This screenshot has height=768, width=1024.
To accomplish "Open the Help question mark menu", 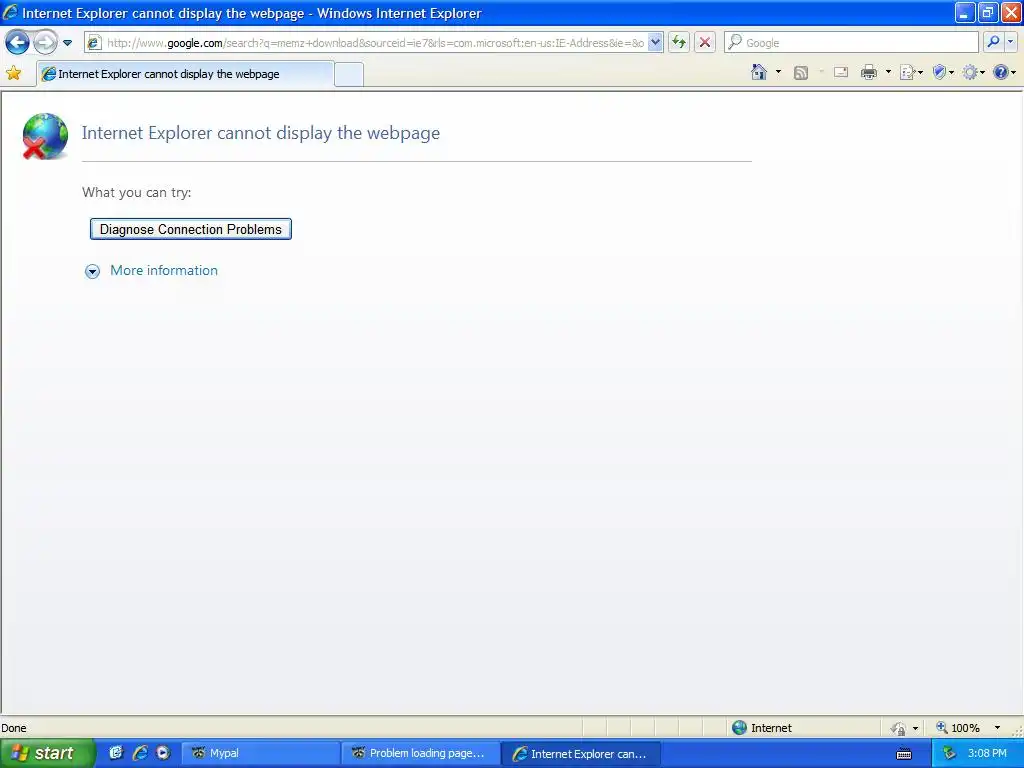I will [x=1004, y=72].
